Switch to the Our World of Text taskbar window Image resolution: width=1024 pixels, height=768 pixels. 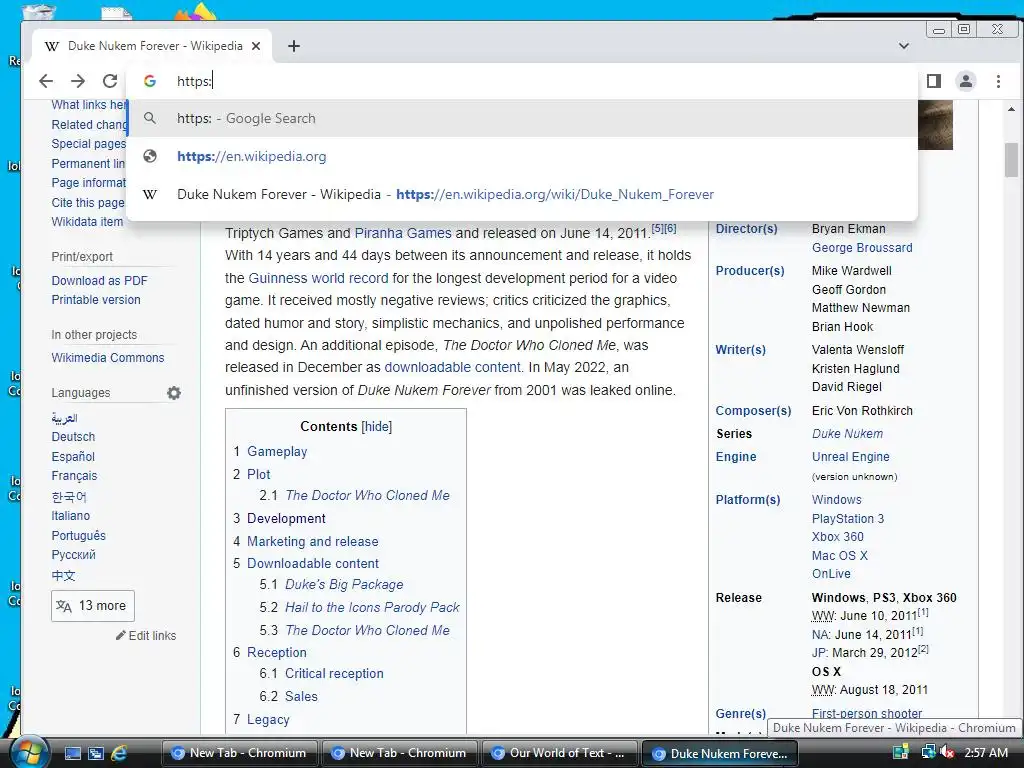560,753
